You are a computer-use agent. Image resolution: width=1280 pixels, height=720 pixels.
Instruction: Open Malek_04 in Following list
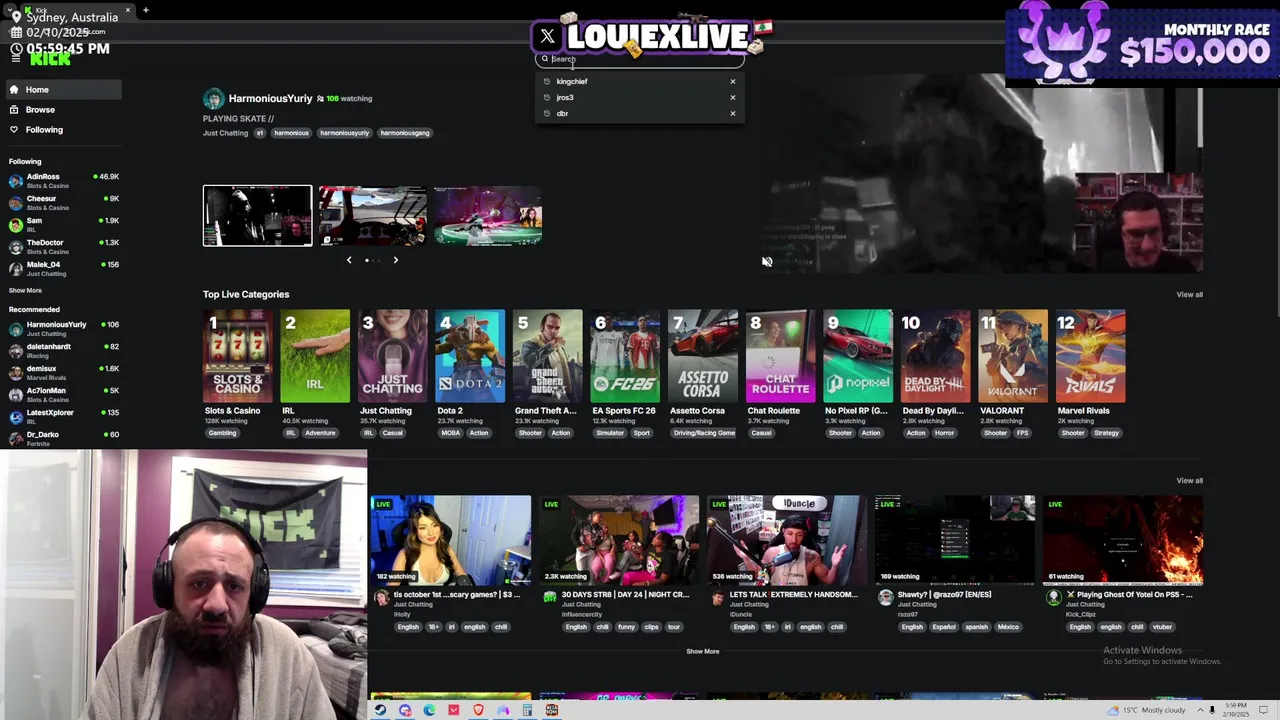click(x=62, y=269)
